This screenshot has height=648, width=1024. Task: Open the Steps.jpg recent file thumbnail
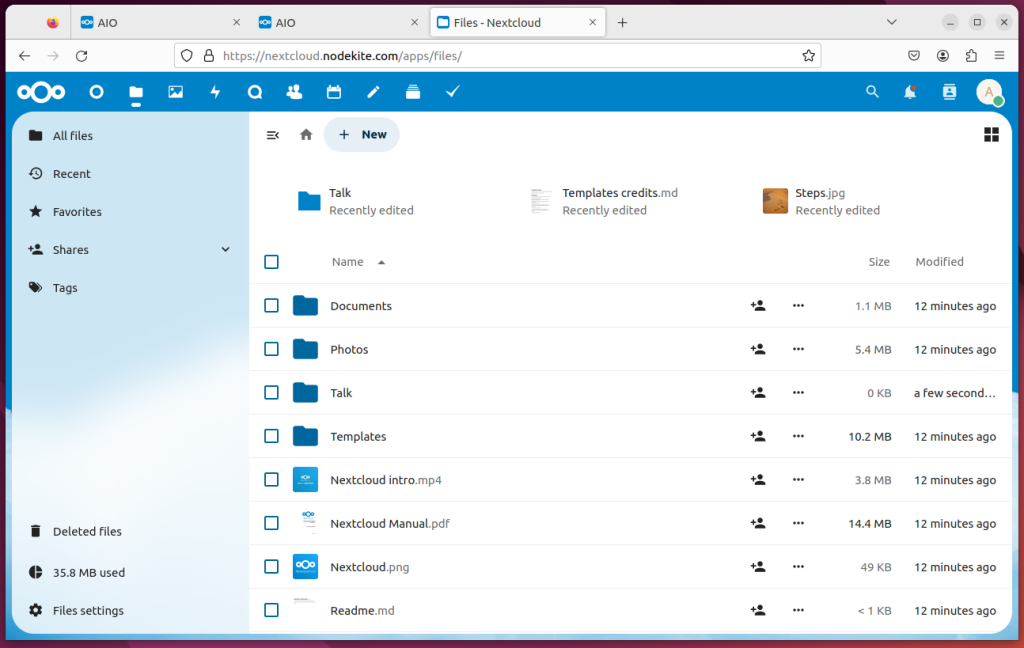click(x=775, y=200)
